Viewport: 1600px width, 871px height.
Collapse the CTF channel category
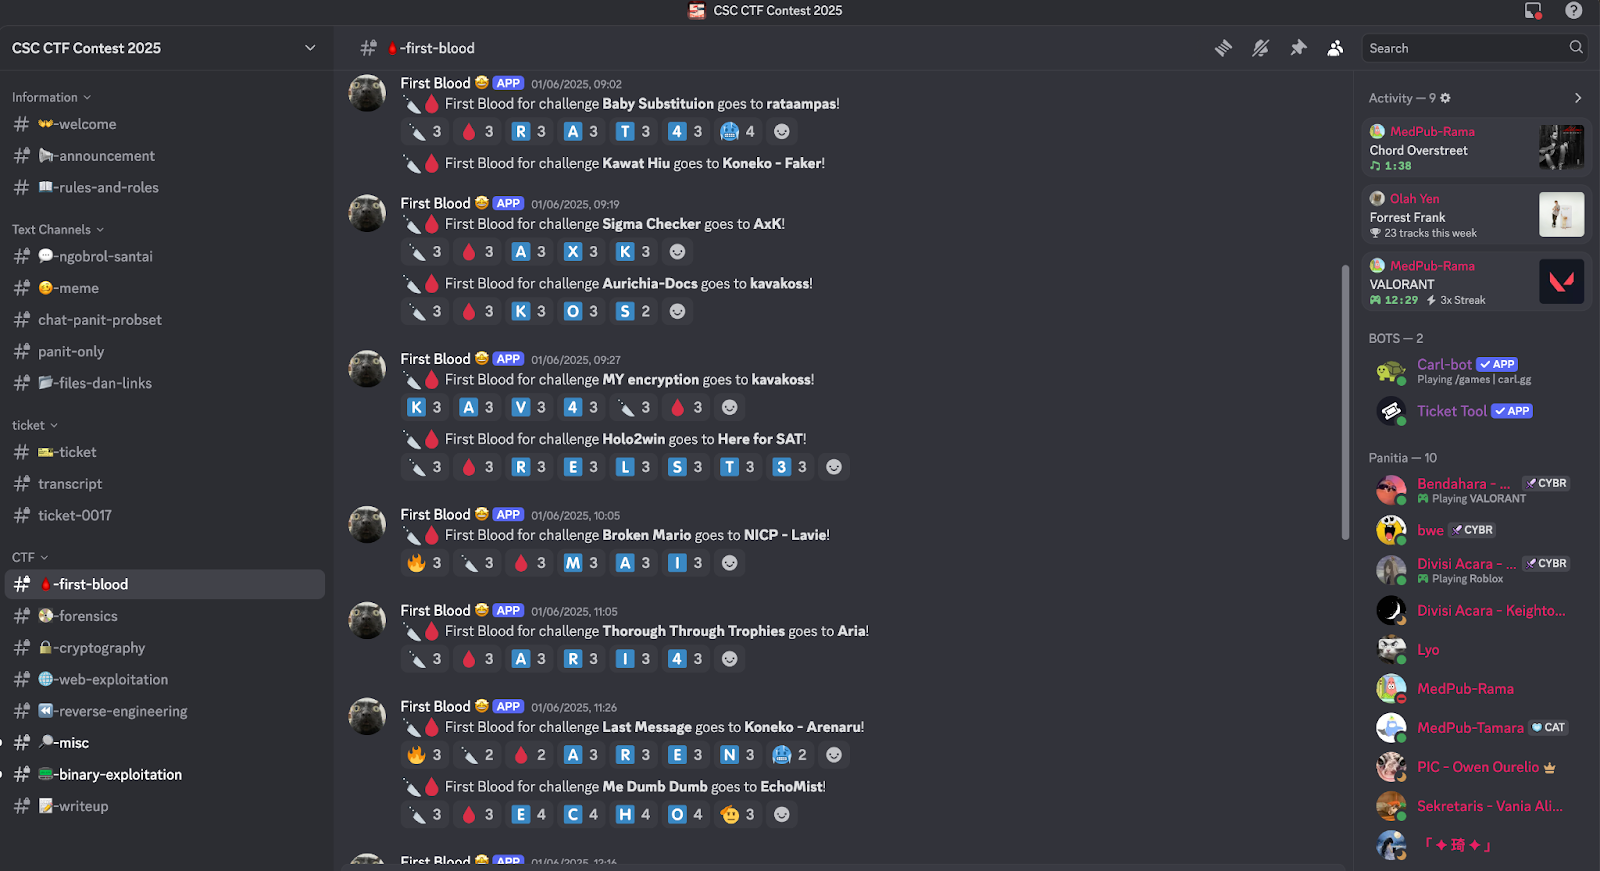coord(30,558)
